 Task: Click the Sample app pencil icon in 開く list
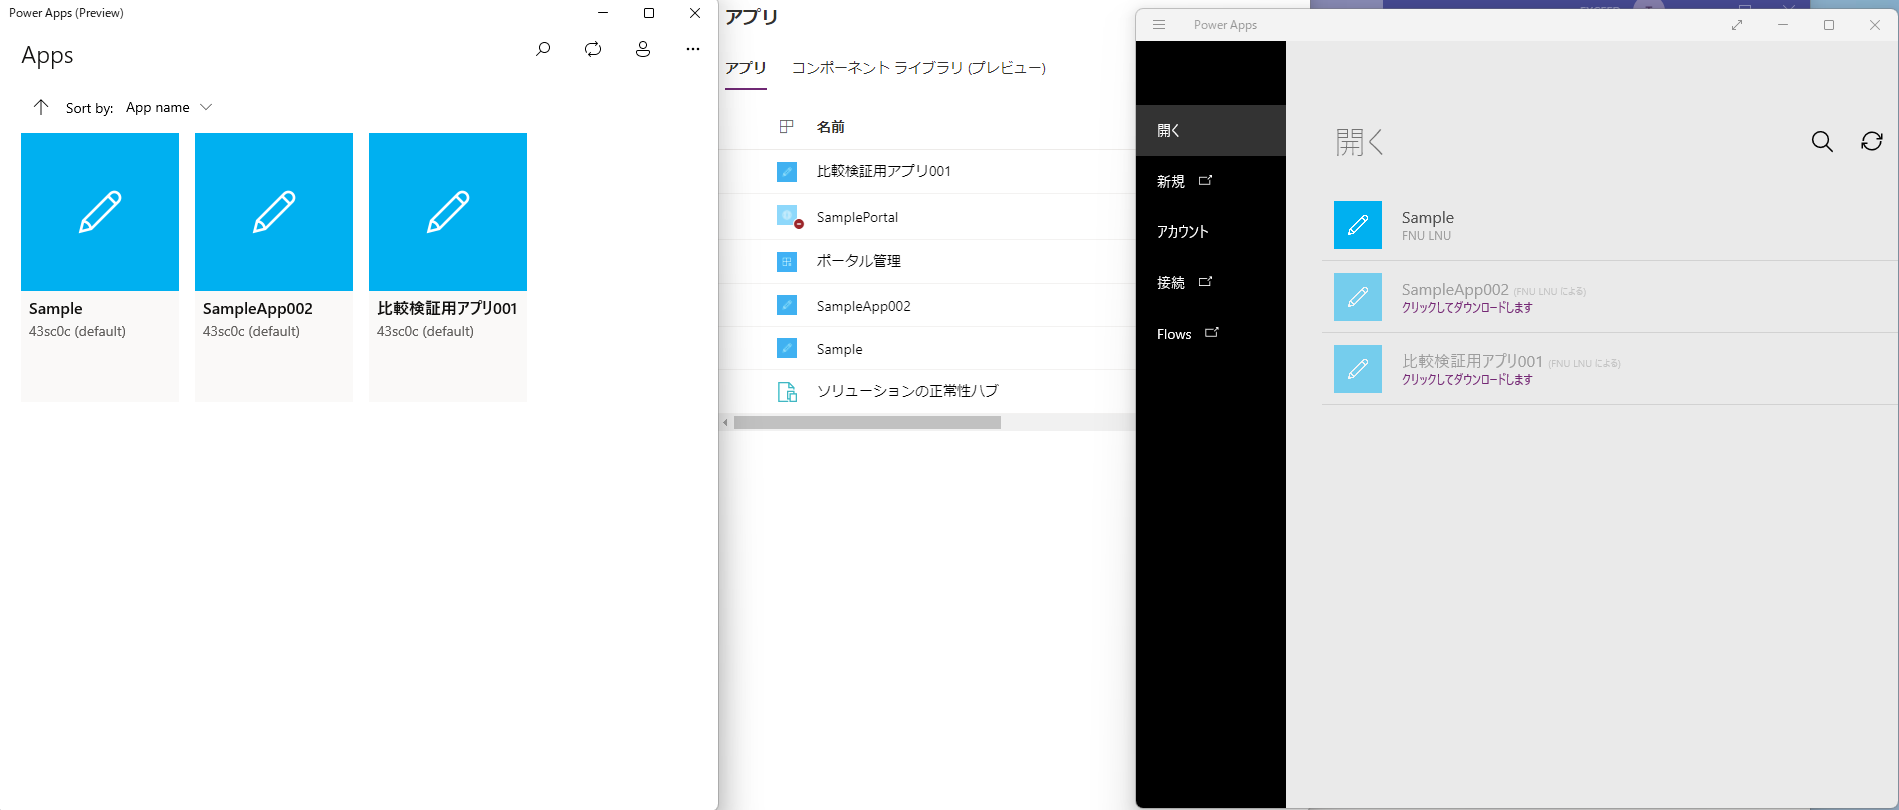point(1358,225)
